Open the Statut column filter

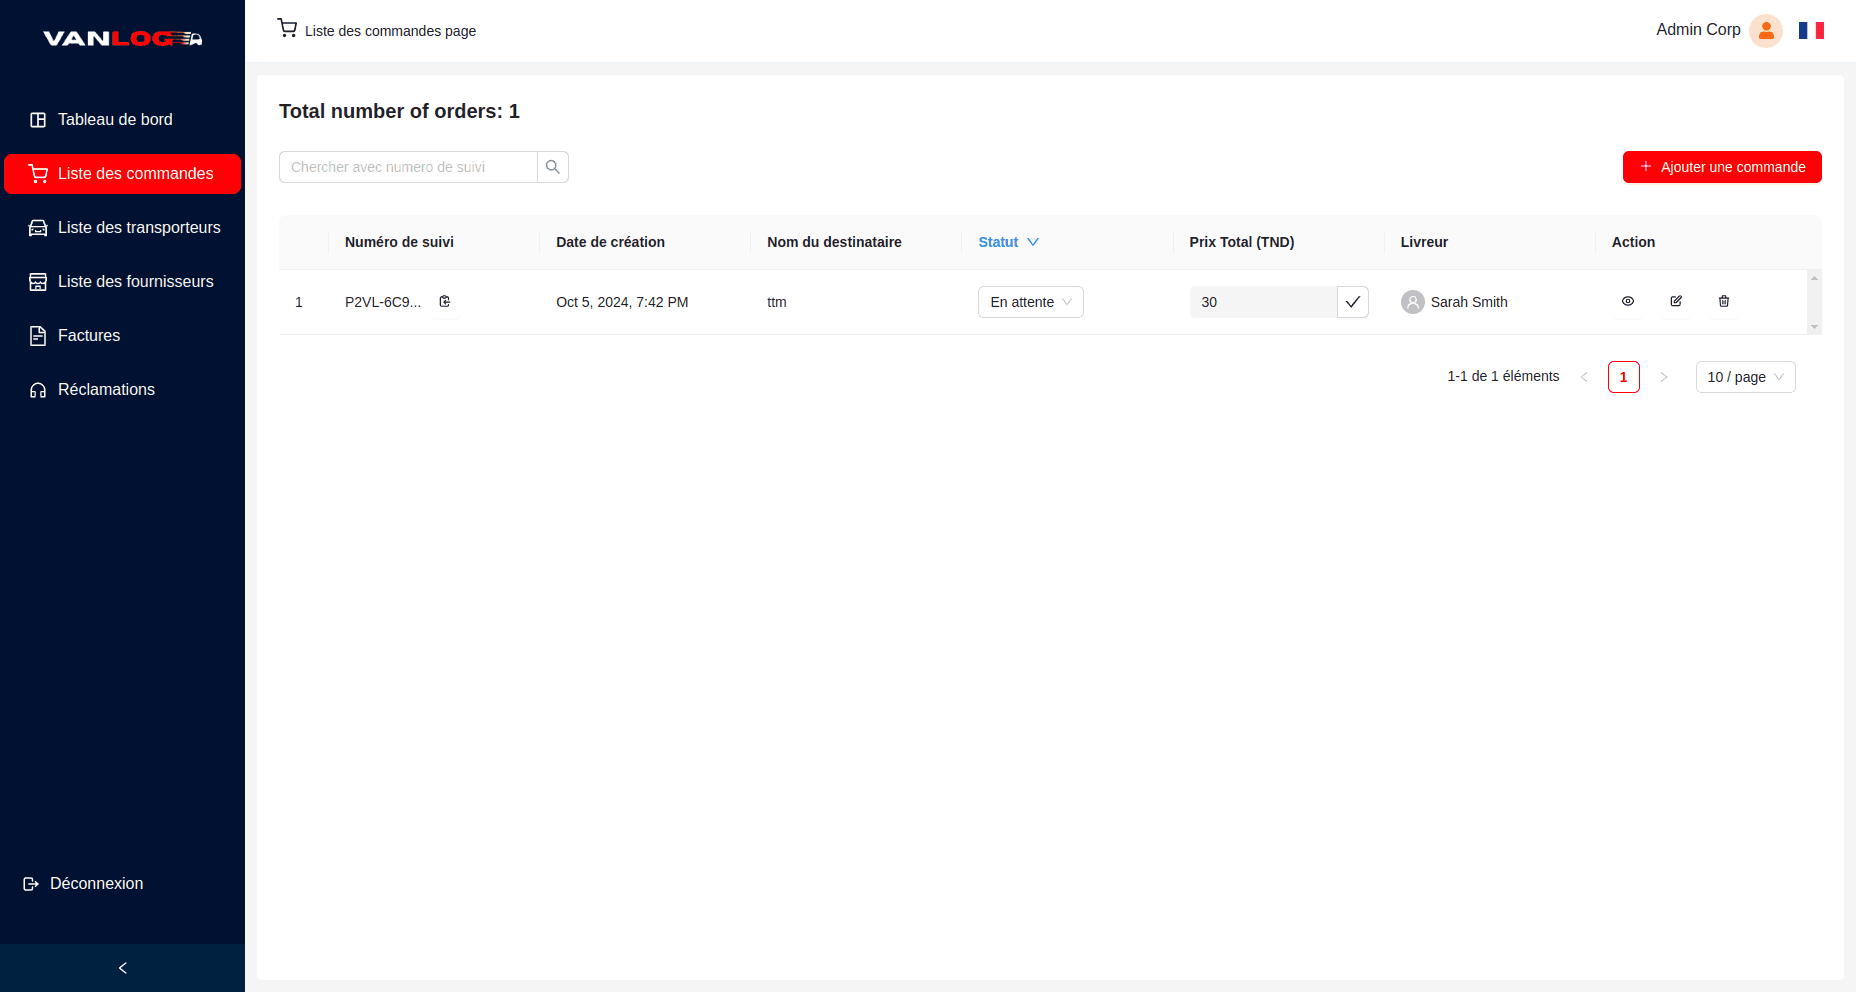click(x=1033, y=242)
